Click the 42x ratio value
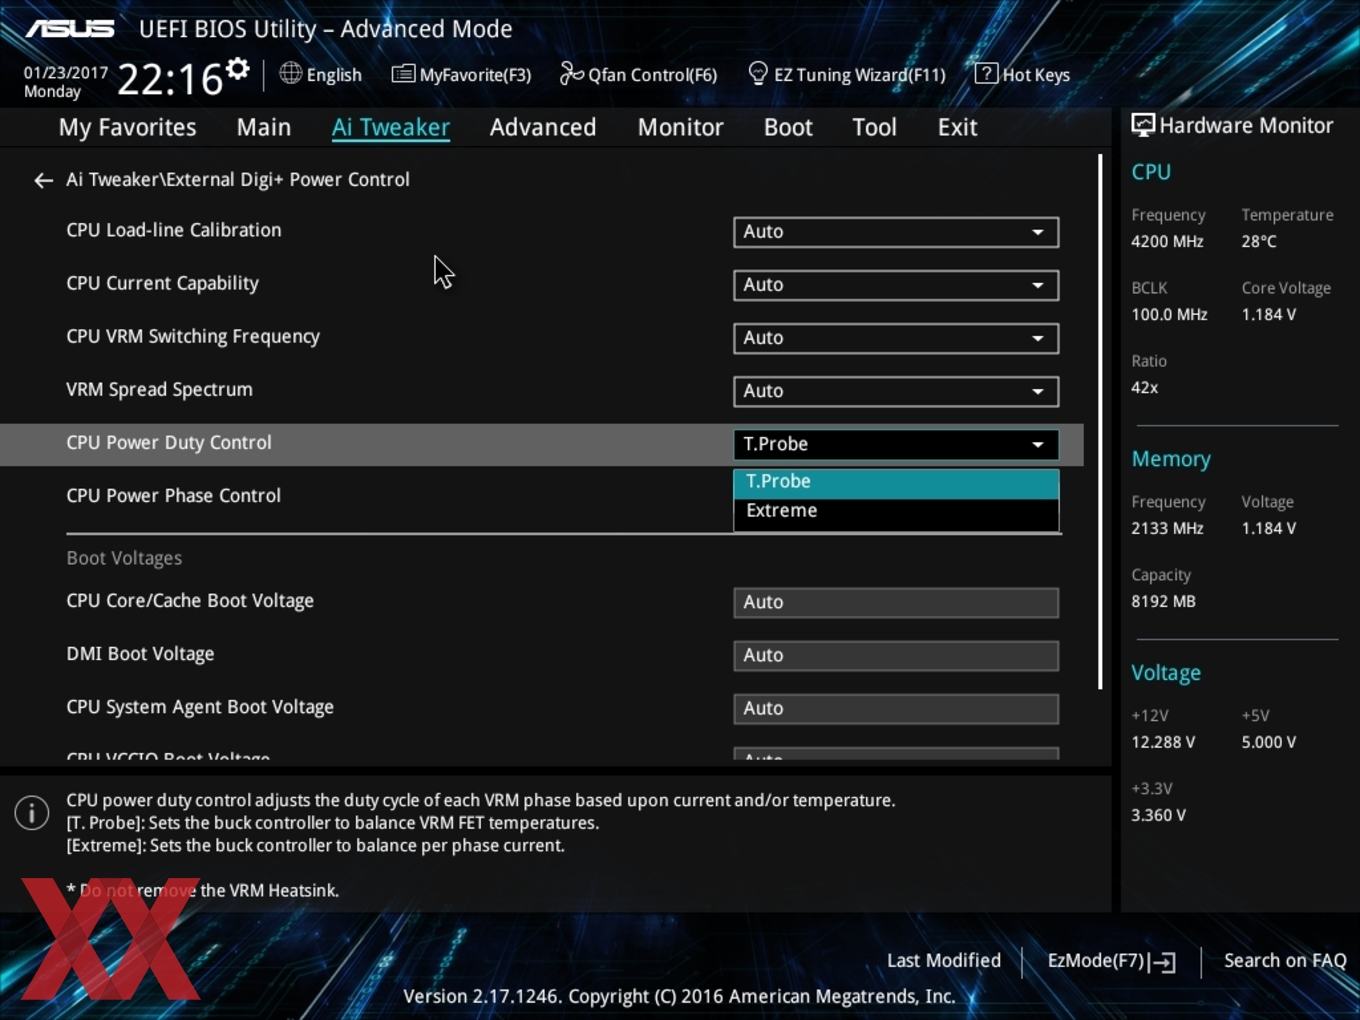 tap(1145, 387)
